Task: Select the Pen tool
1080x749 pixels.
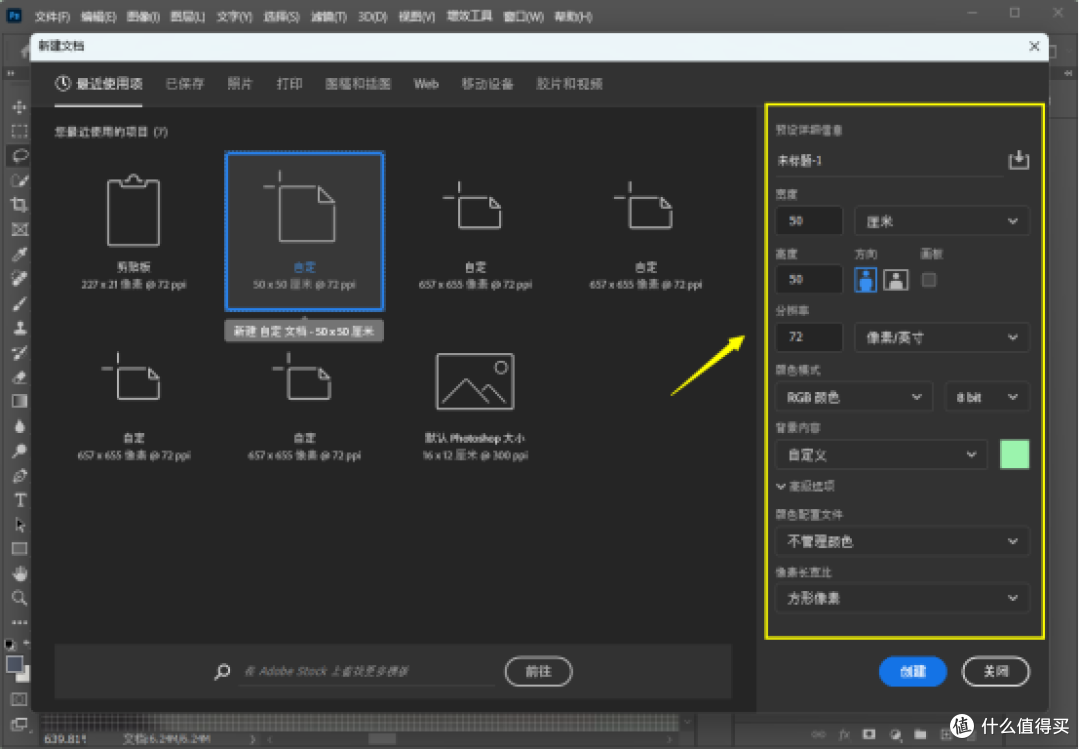Action: 19,475
